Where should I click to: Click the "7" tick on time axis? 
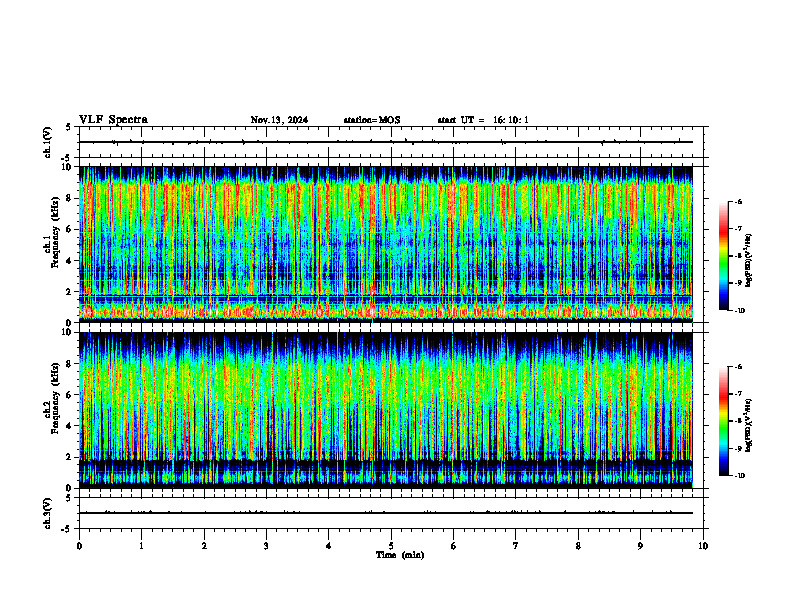point(516,546)
